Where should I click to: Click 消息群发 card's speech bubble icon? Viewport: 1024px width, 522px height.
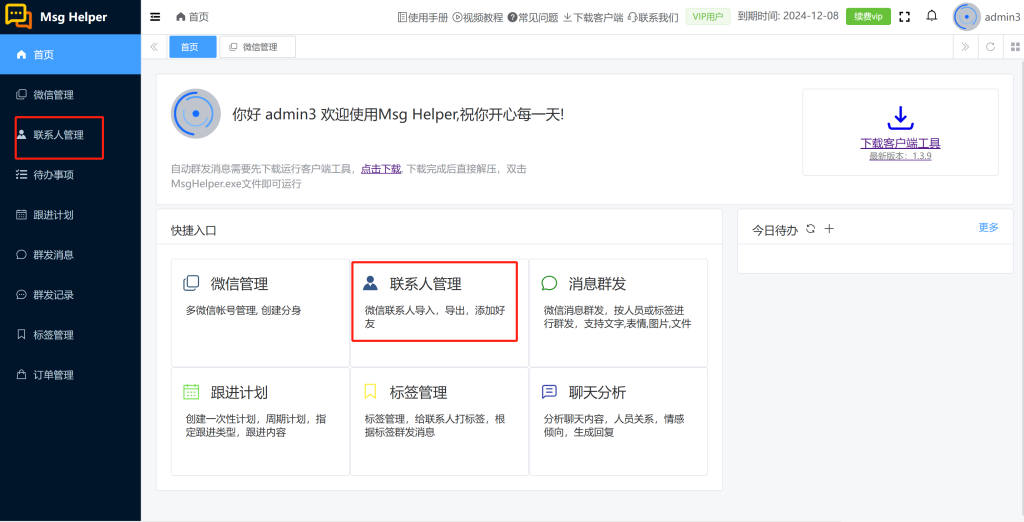pos(549,284)
